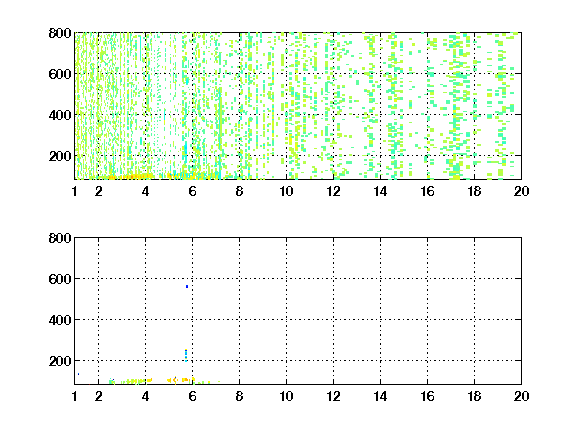
Task: Click the x-axis label 14 of upper plot
Action: (380, 191)
